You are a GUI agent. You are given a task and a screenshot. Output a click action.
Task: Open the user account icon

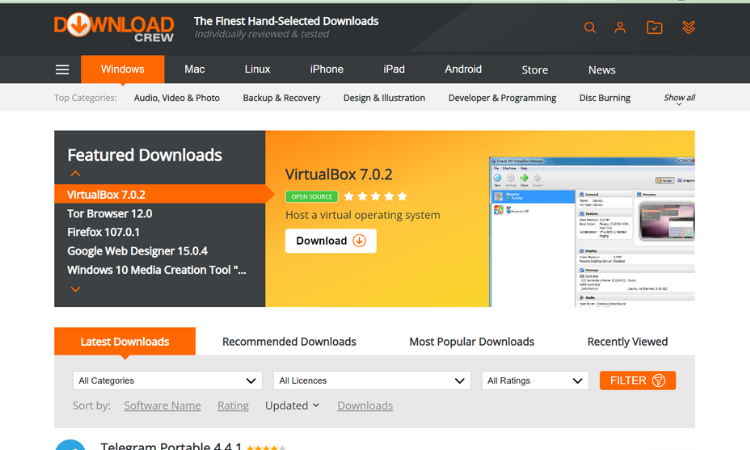point(620,27)
